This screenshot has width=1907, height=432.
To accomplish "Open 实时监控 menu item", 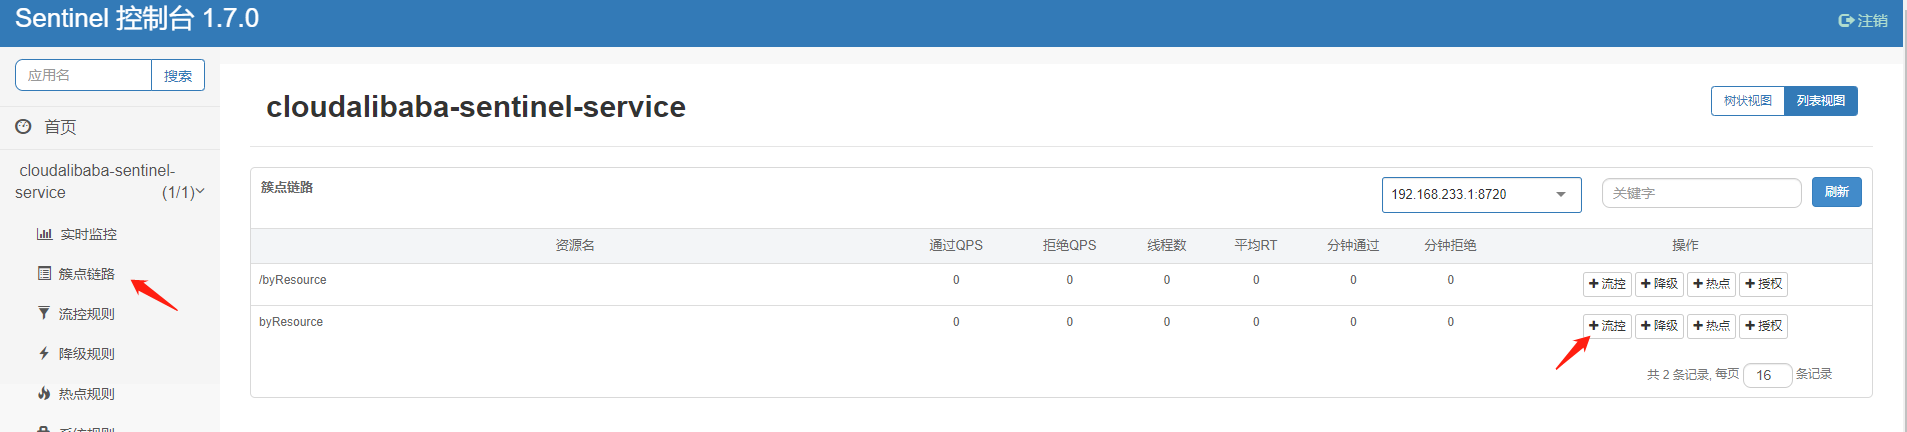I will click(88, 234).
